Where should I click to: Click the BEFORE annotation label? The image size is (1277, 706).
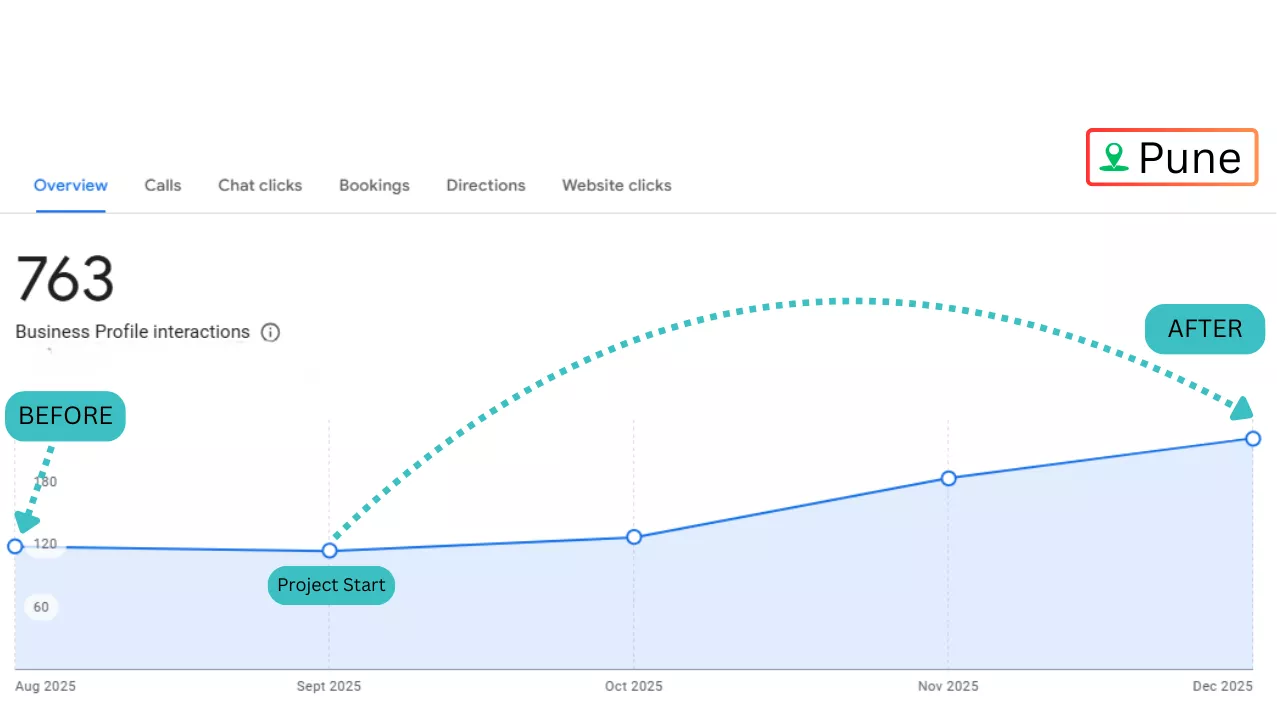tap(65, 416)
